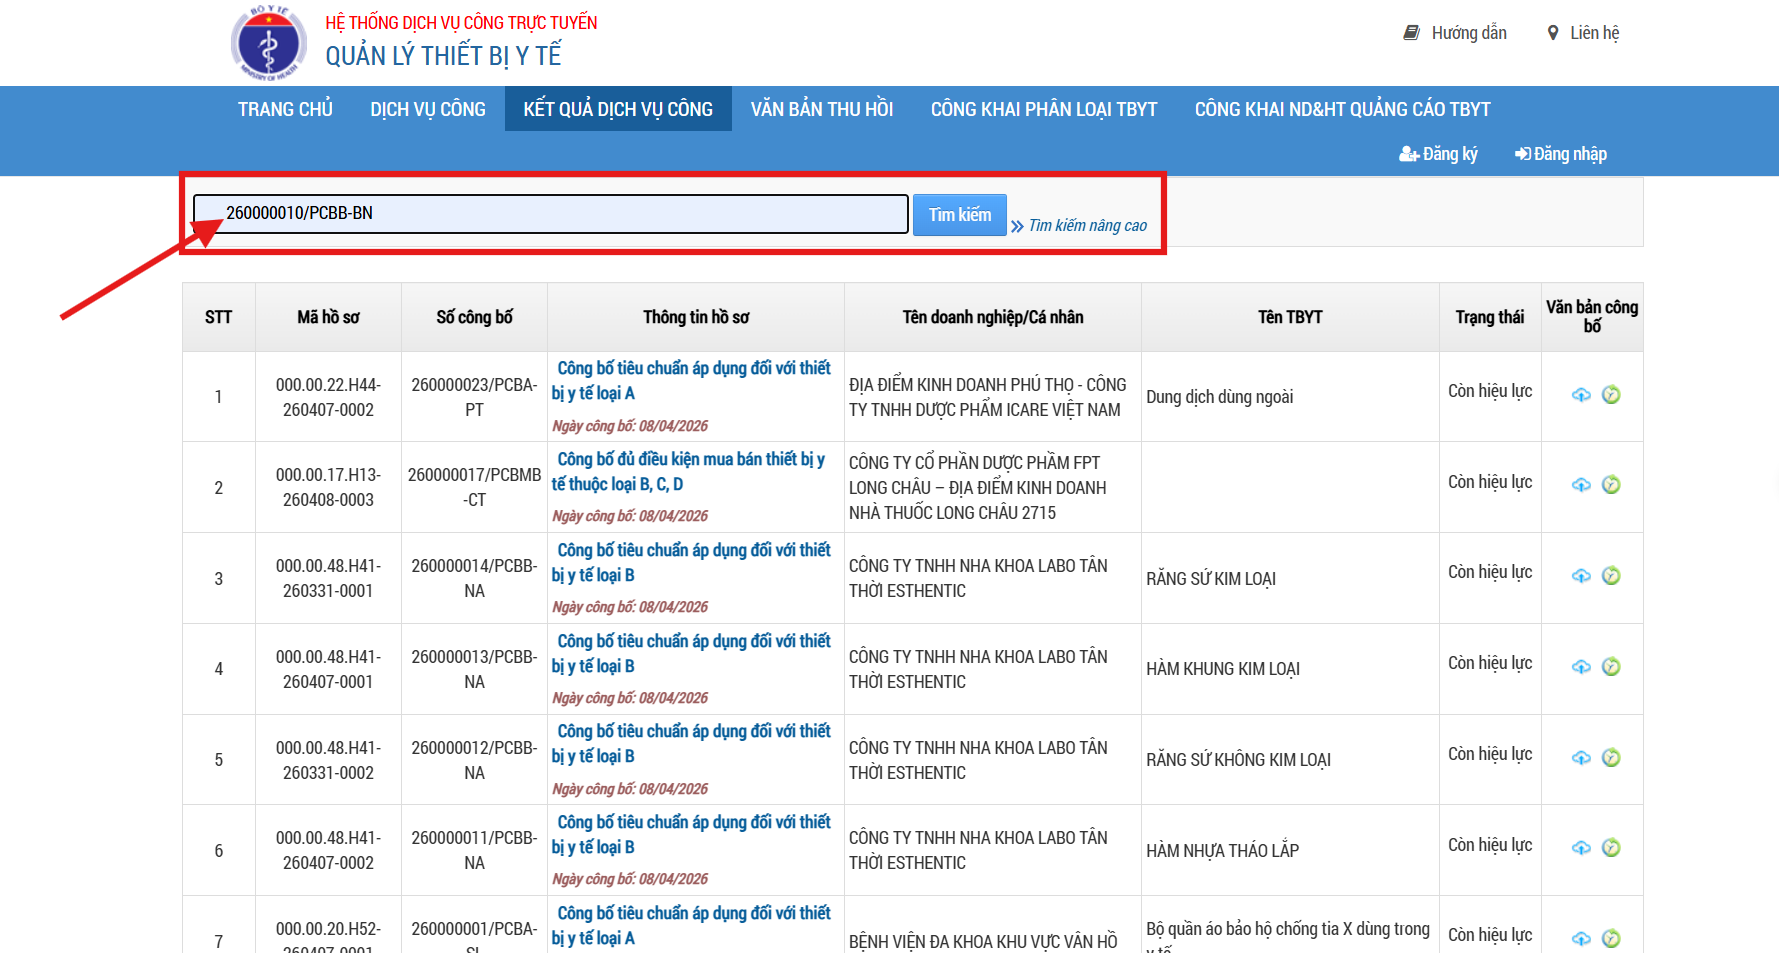This screenshot has width=1779, height=953.
Task: Click the Đăng ký register link
Action: (1438, 154)
